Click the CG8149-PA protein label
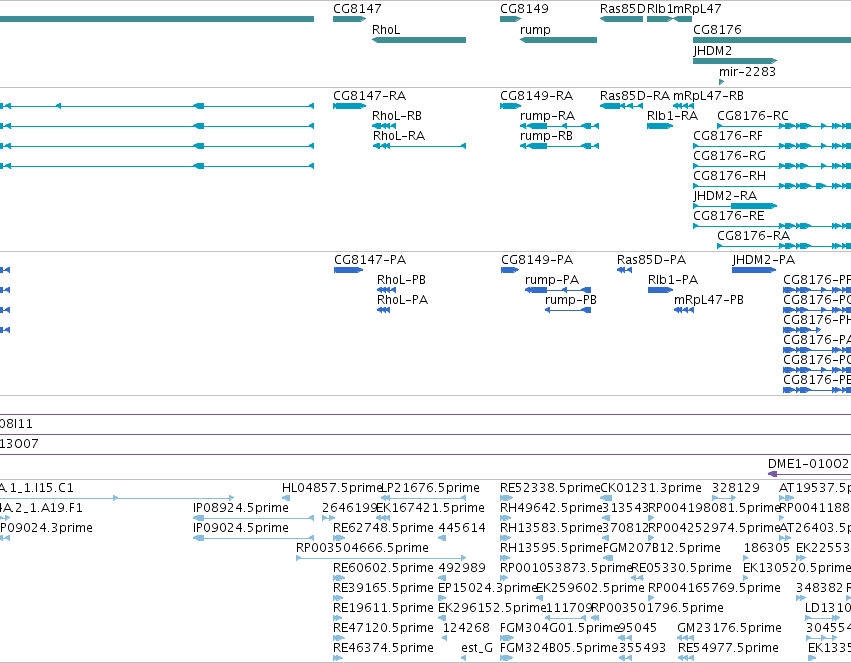Viewport: 851px width, 663px height. pyautogui.click(x=537, y=260)
